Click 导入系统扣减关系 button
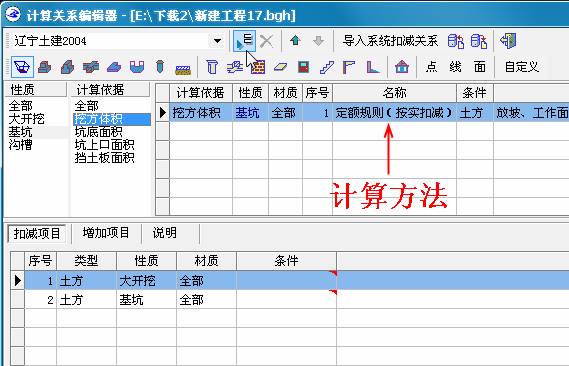Screen dimensions: 569x366 [390, 41]
